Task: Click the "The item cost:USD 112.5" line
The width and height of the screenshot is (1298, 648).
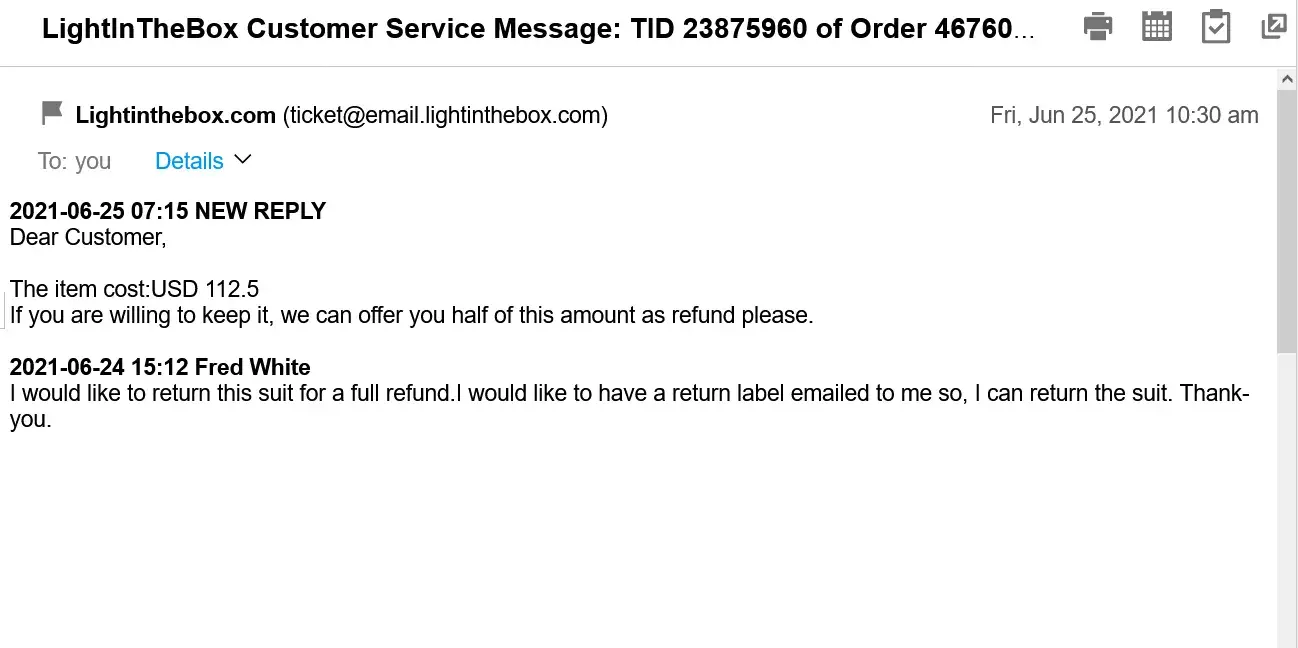Action: click(x=135, y=289)
